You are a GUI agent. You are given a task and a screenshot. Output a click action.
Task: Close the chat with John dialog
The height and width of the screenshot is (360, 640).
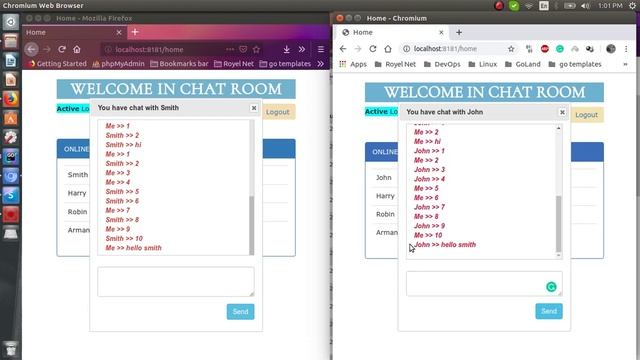point(562,112)
